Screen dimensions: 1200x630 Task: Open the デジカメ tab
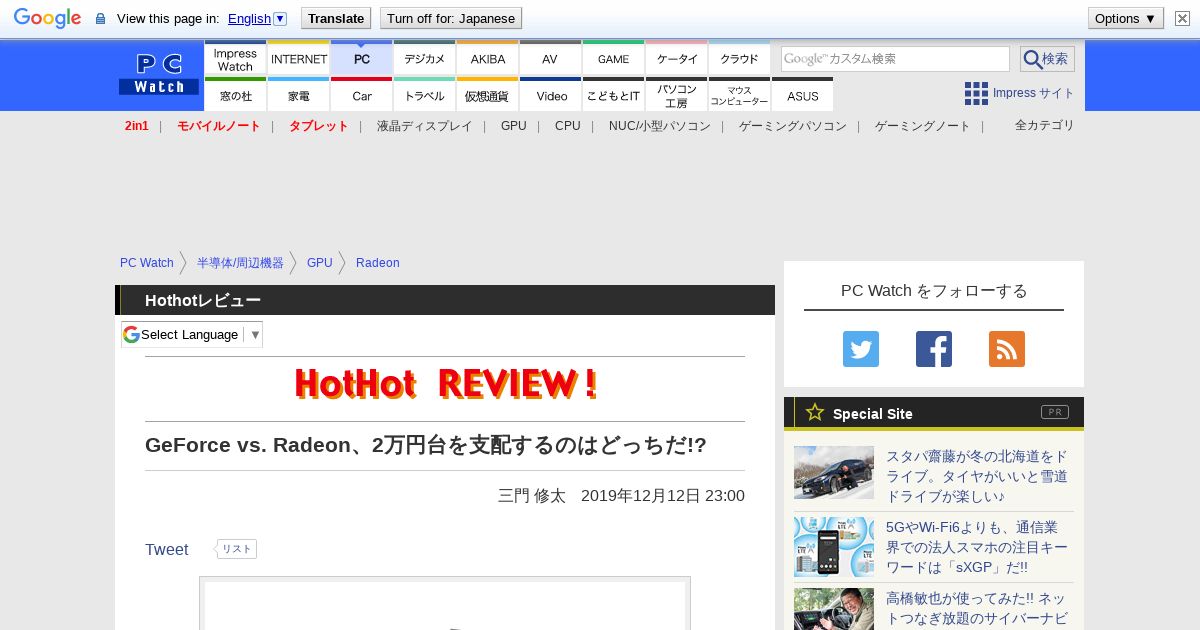[425, 58]
